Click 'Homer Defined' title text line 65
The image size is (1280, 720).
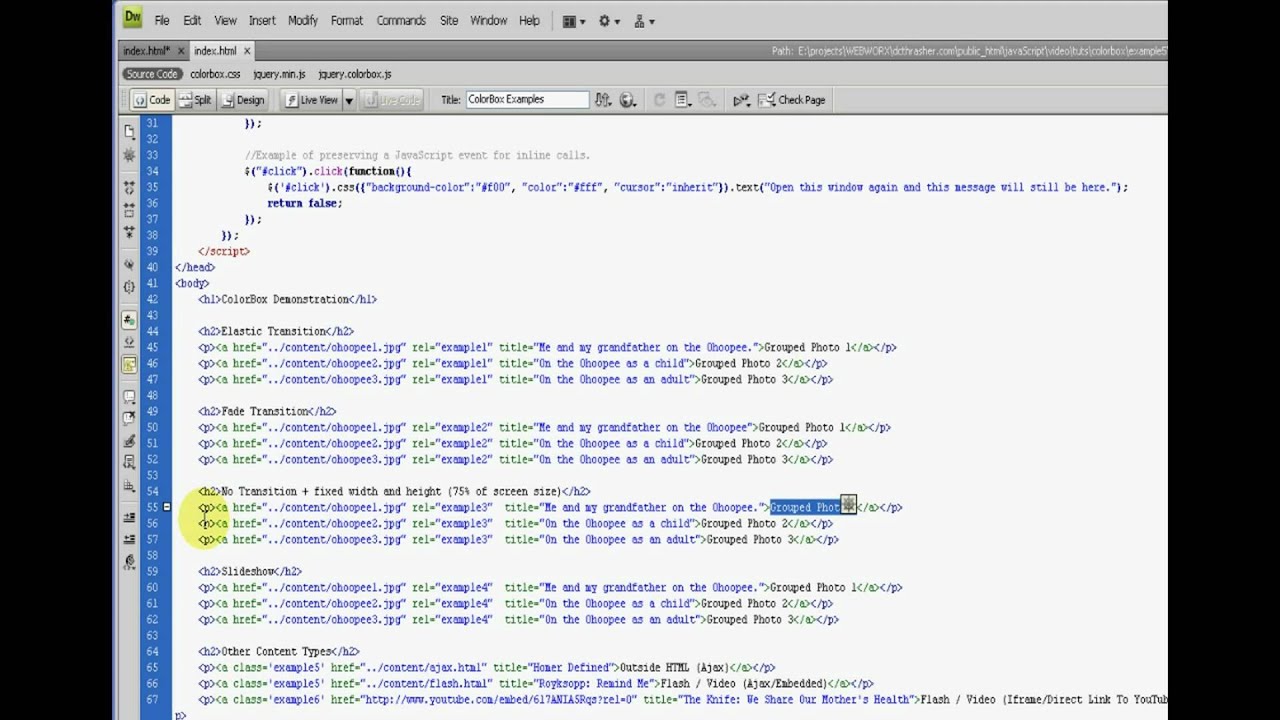575,667
